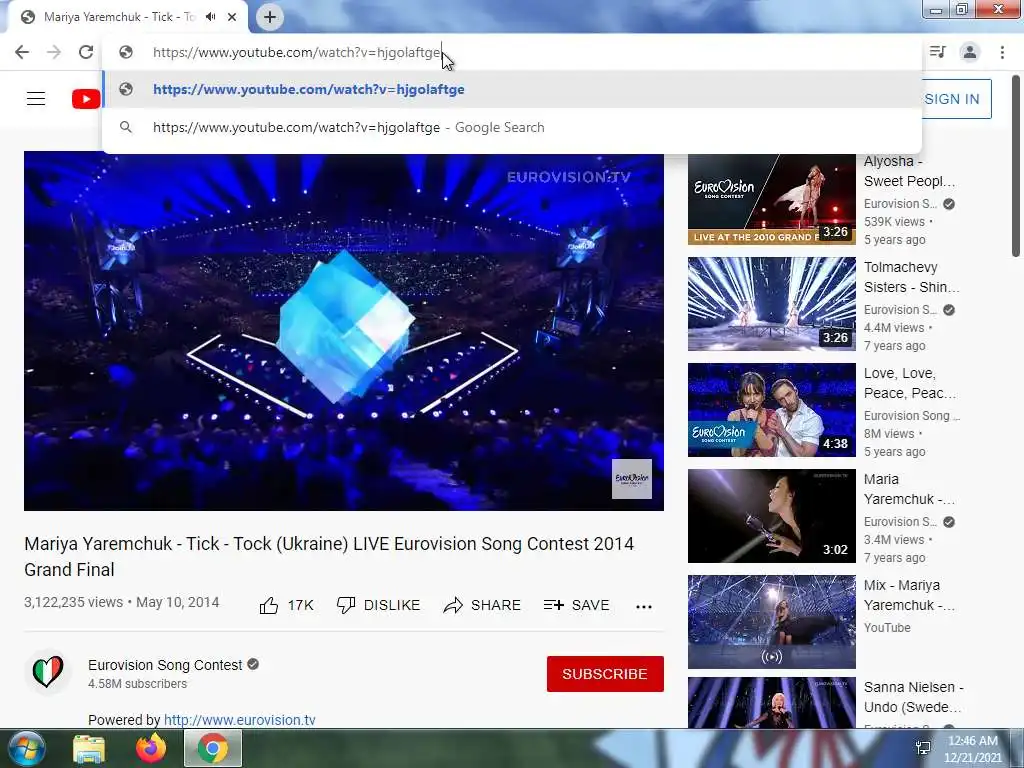Open the Mix - Mariya Yaremchuk playlist thumbnail
Viewport: 1024px width, 768px height.
[771, 622]
